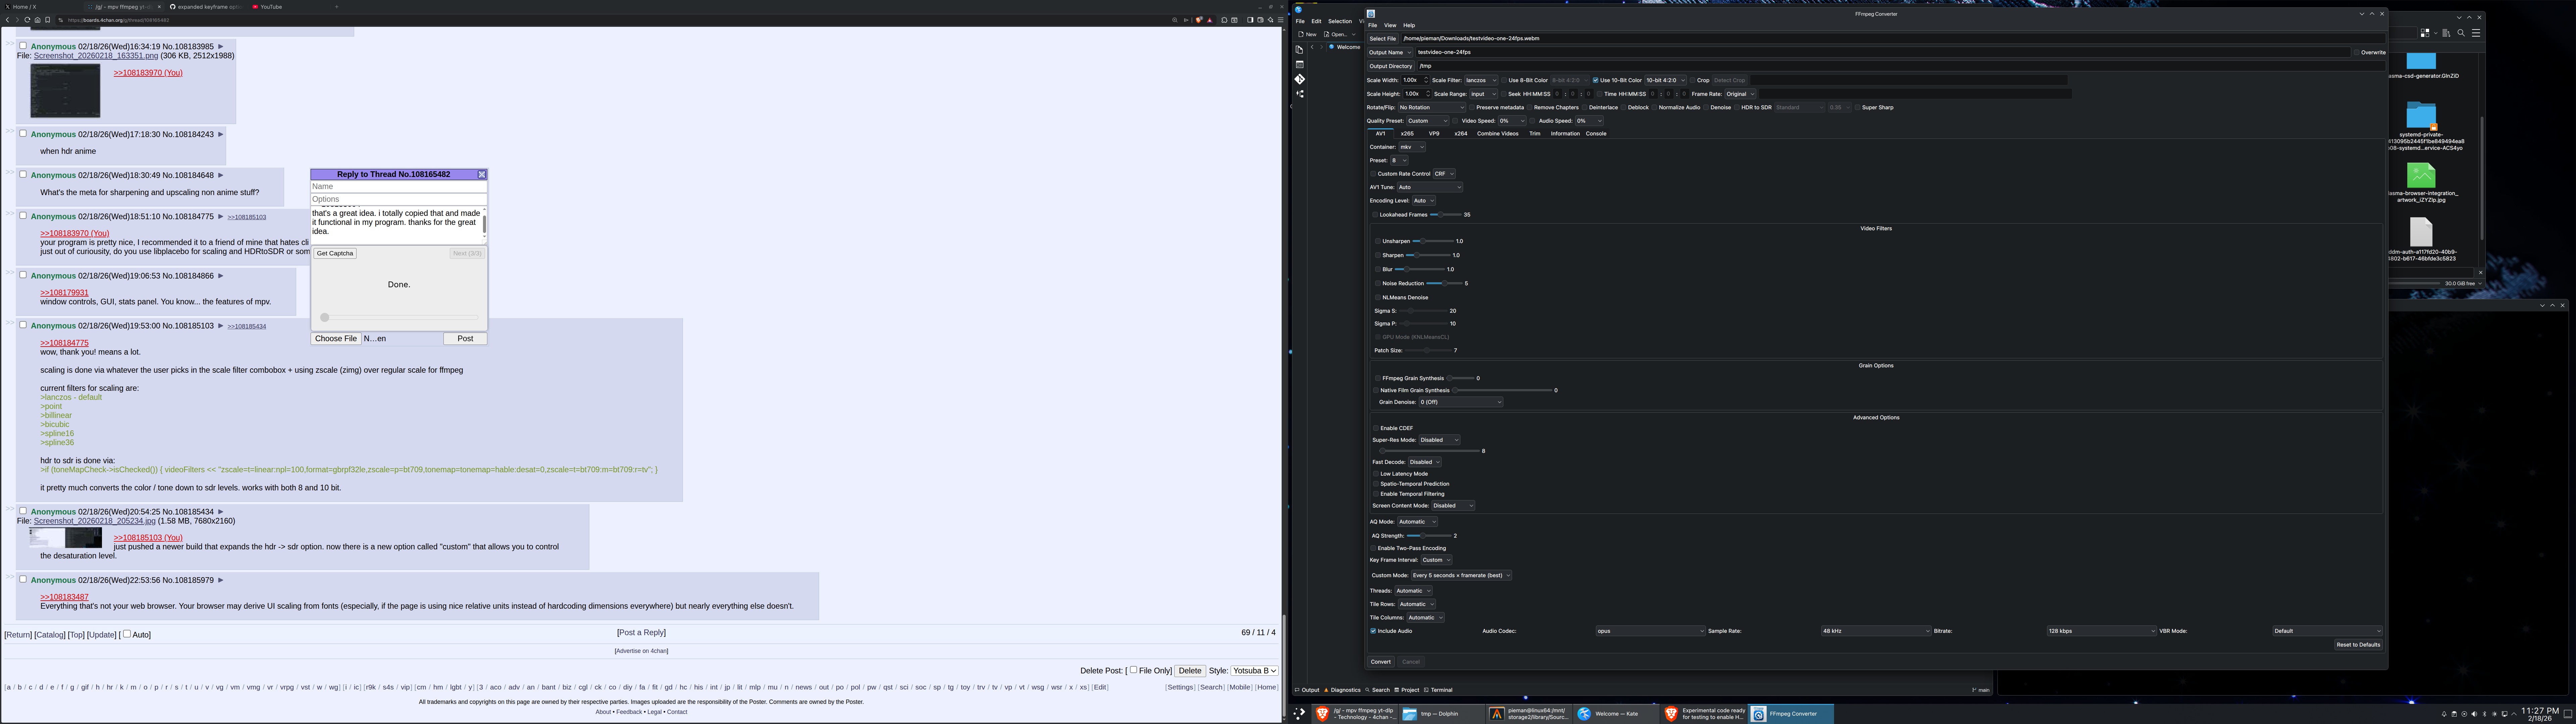Open Kate's Documents sidebar icon

pyautogui.click(x=1299, y=49)
